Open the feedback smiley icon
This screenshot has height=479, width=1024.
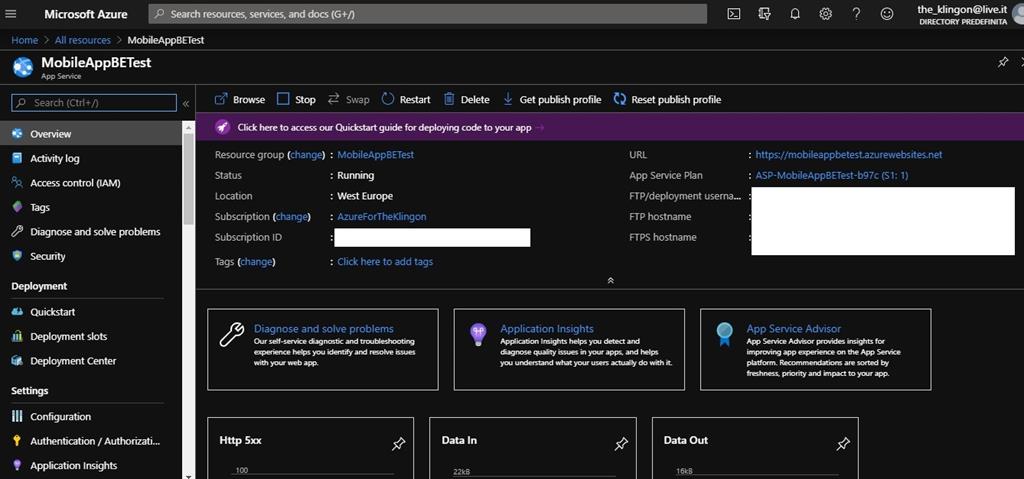886,14
